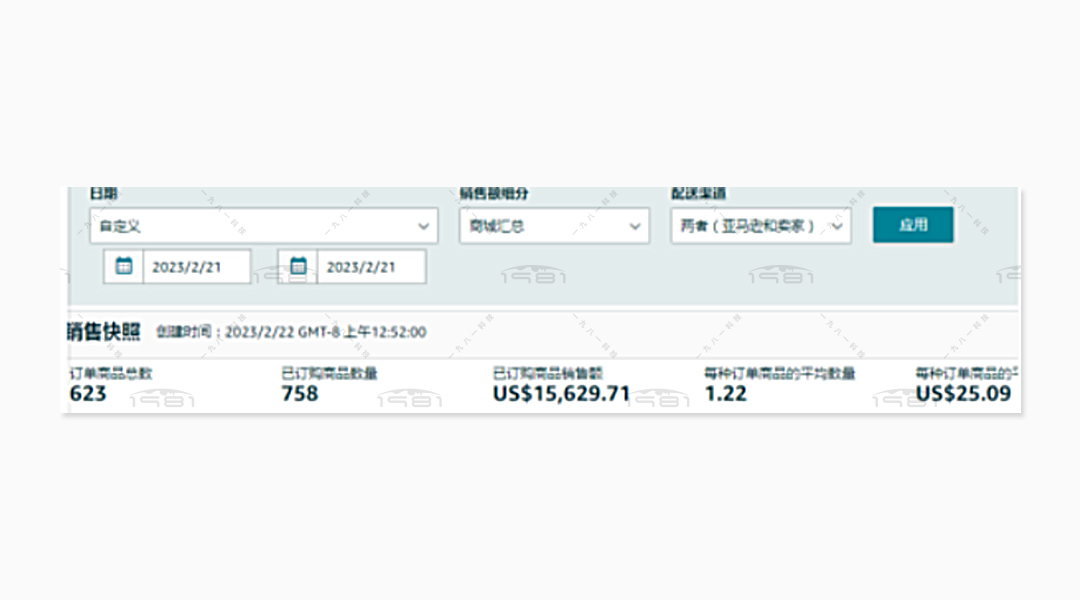Screen dimensions: 1080x600
Task: Open the start date calendar picker icon
Action: (x=123, y=266)
